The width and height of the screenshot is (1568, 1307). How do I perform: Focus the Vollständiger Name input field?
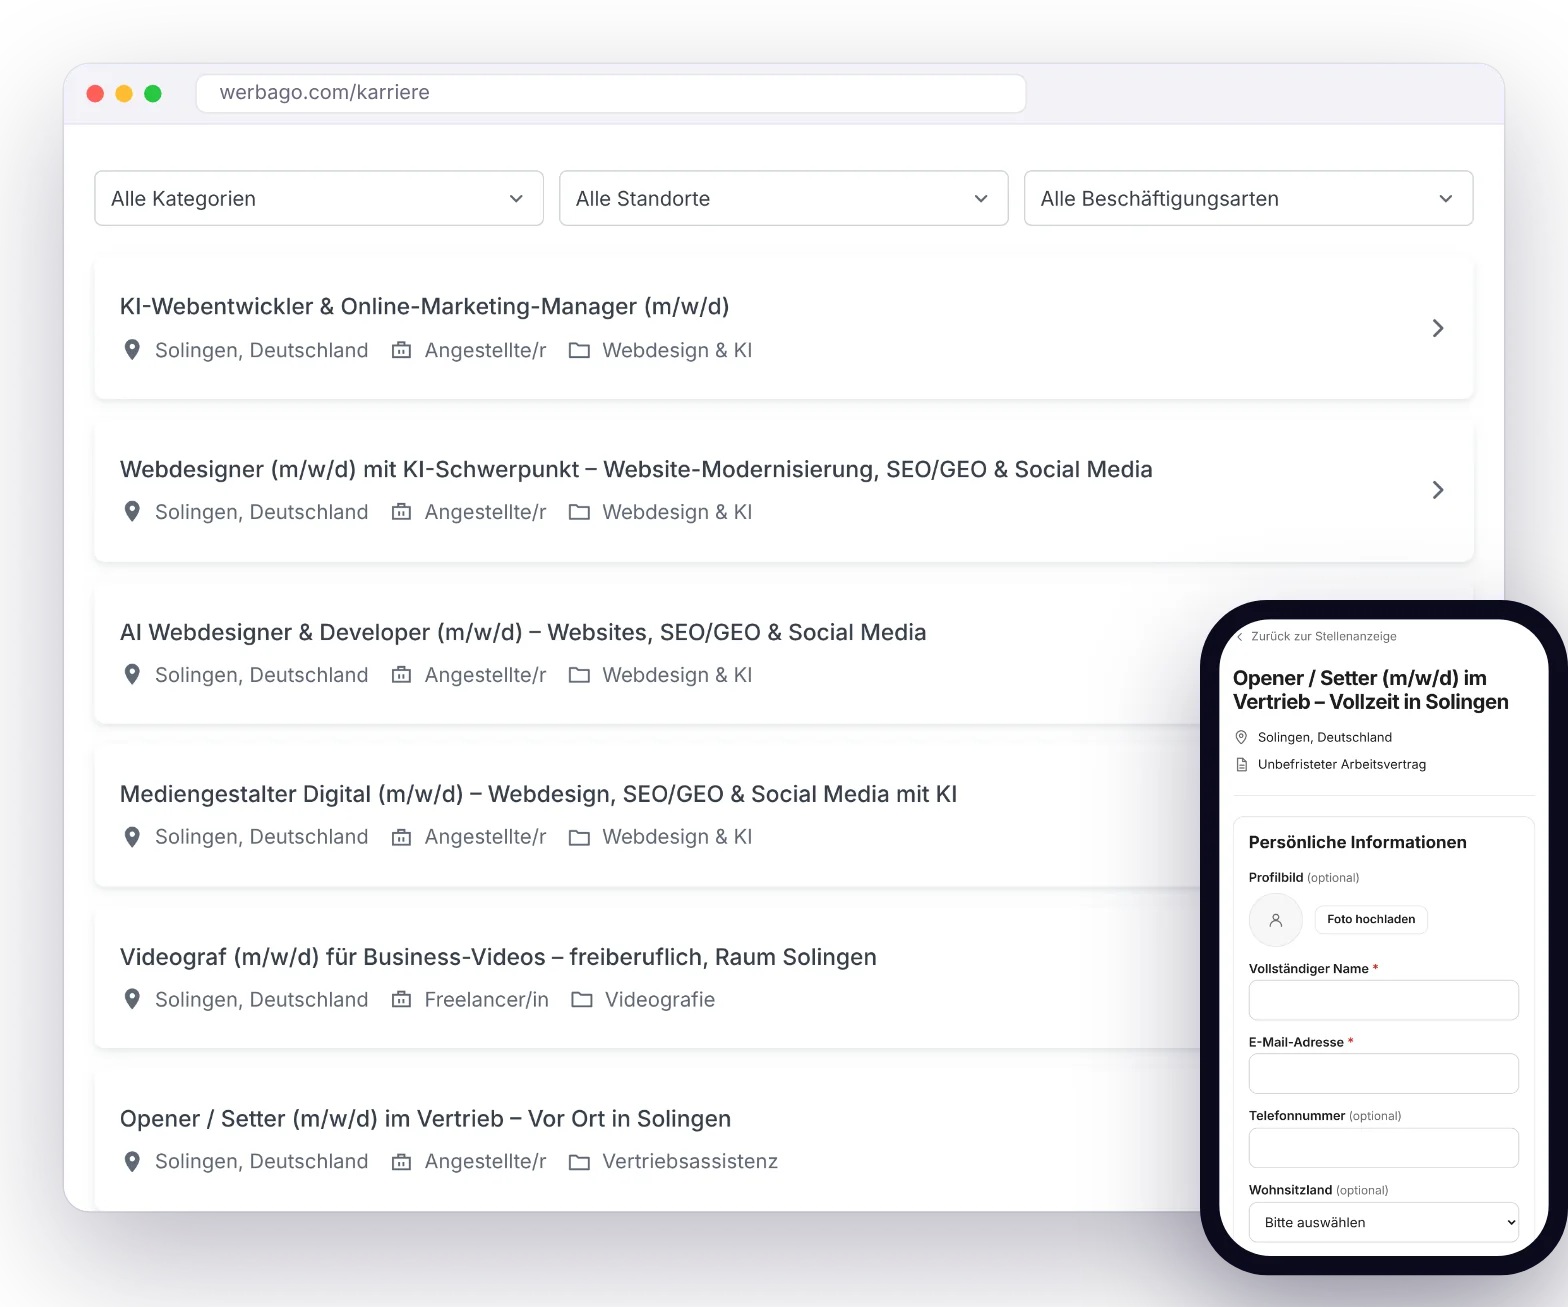[x=1383, y=1000]
